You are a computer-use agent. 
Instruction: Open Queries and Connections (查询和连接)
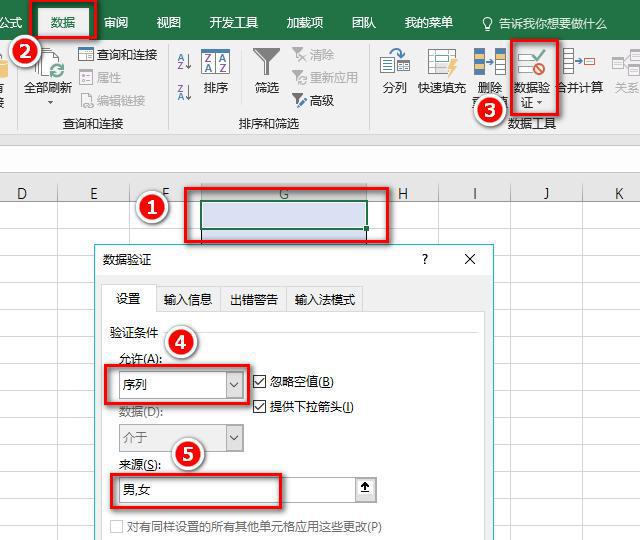(118, 55)
